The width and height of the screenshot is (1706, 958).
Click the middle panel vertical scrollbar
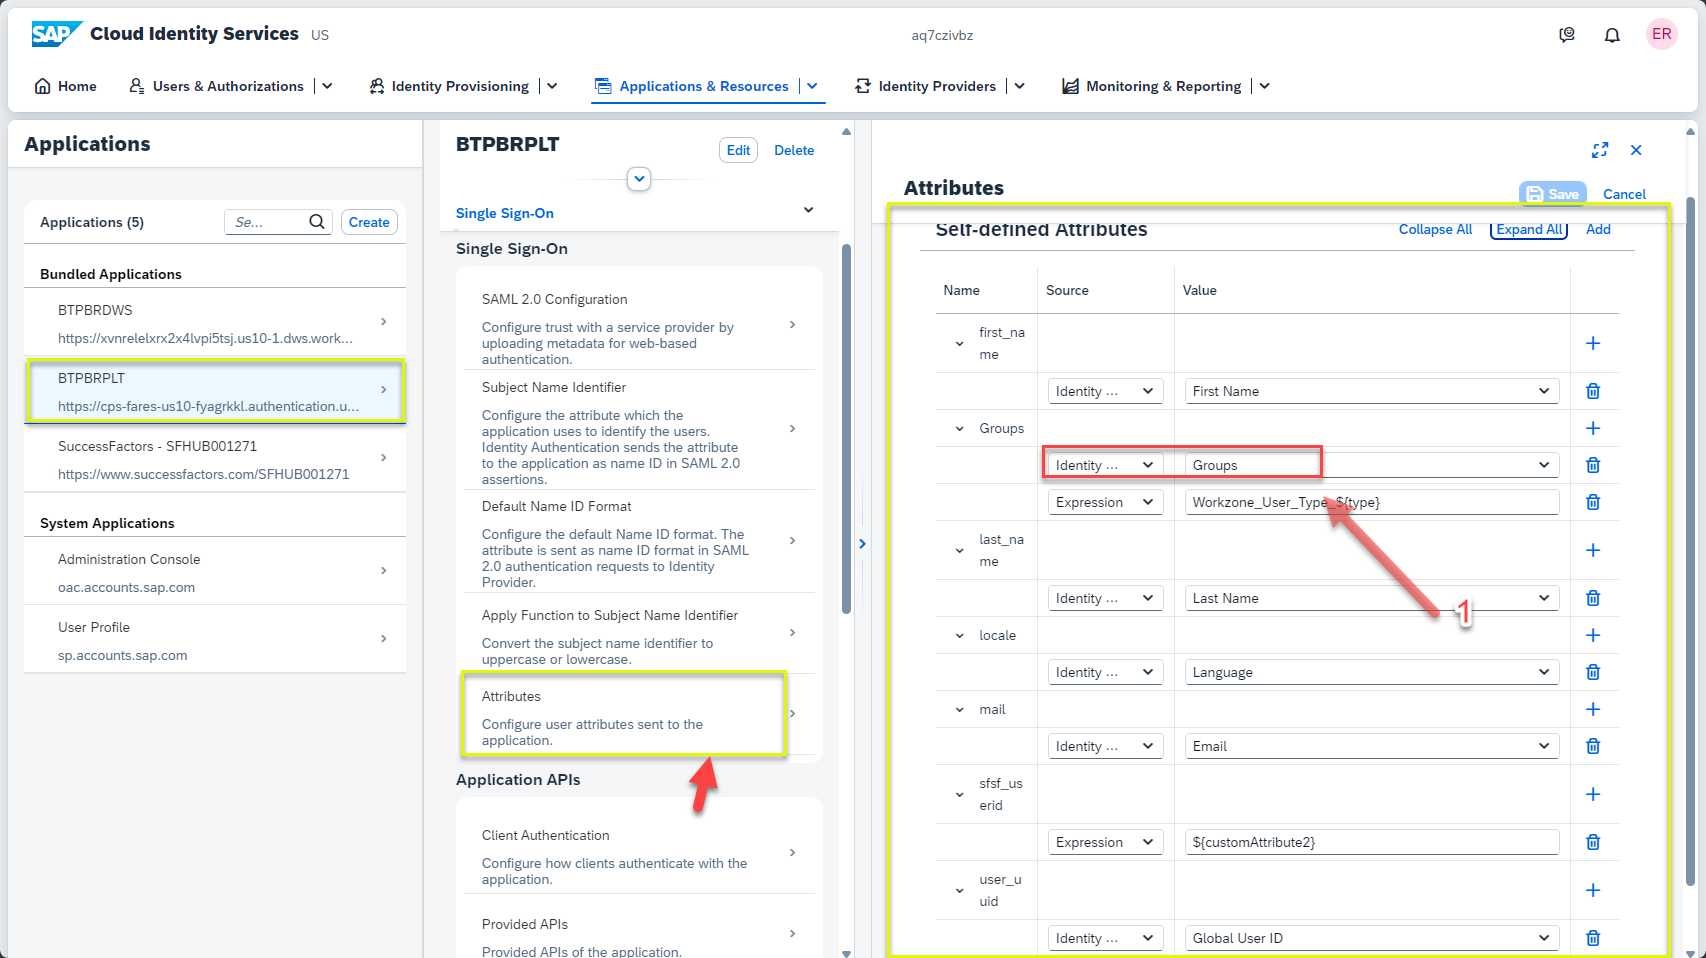pyautogui.click(x=846, y=430)
